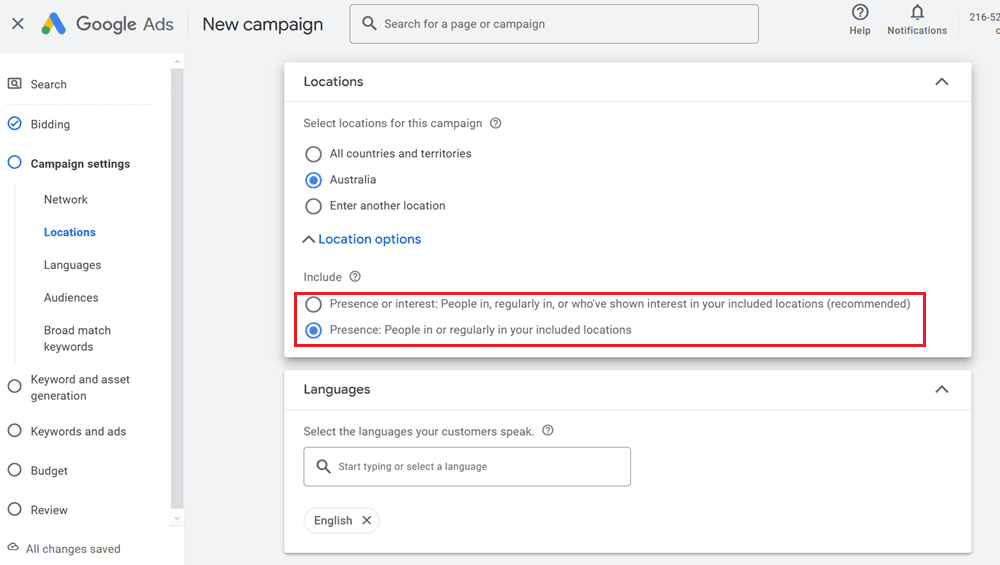This screenshot has height=565, width=1000.
Task: Collapse the Locations section chevron
Action: pyautogui.click(x=941, y=82)
